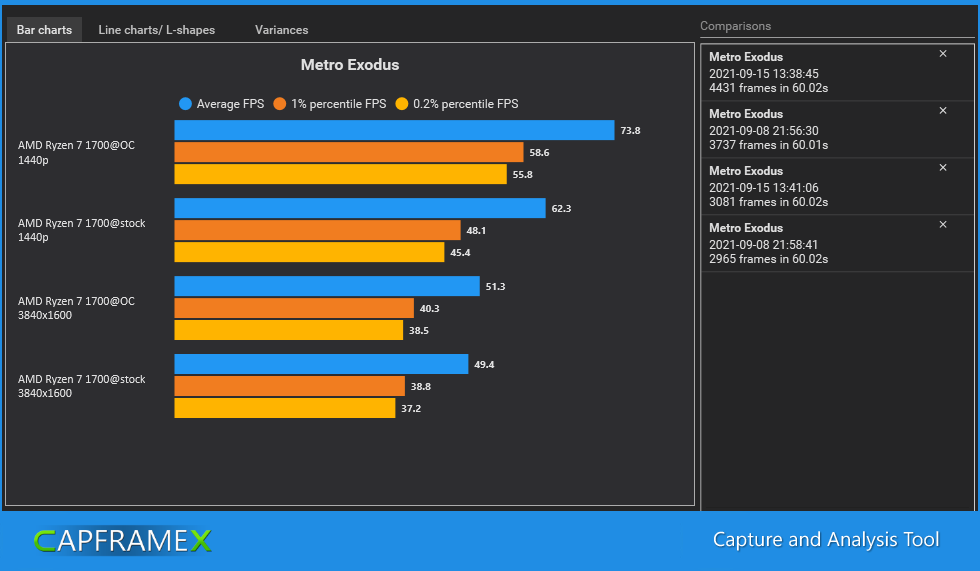Click the AMD Ryzen 7 1700@OC 3840x1600 label
The image size is (980, 571).
coord(76,308)
